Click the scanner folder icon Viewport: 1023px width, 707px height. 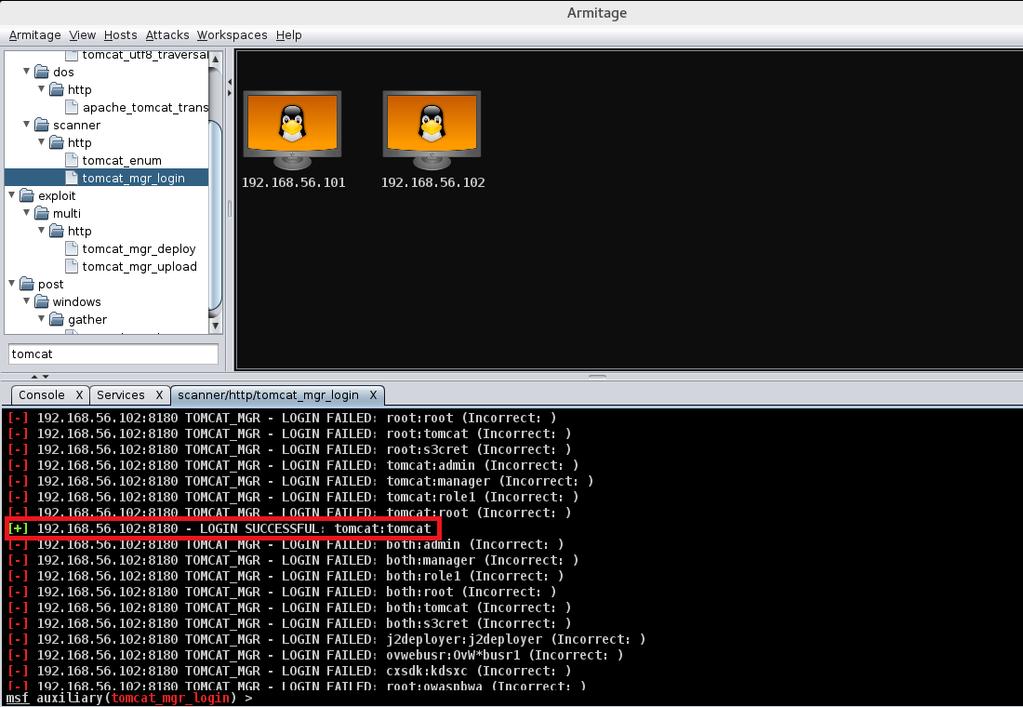pyautogui.click(x=42, y=125)
